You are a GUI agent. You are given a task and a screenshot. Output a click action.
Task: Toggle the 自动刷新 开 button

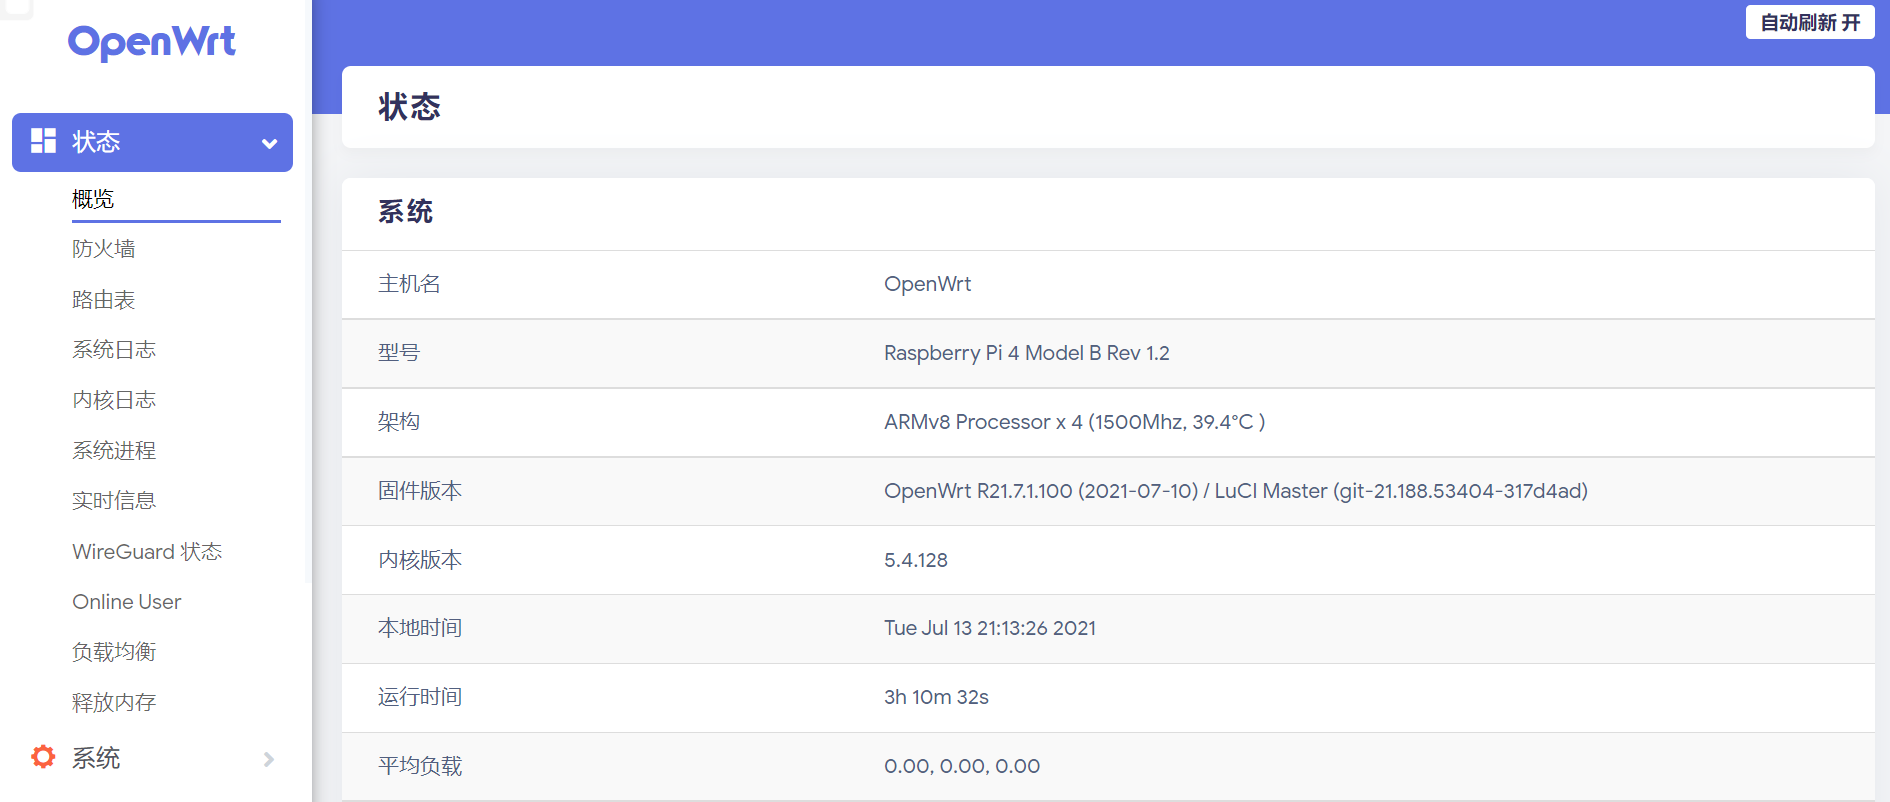[x=1810, y=22]
